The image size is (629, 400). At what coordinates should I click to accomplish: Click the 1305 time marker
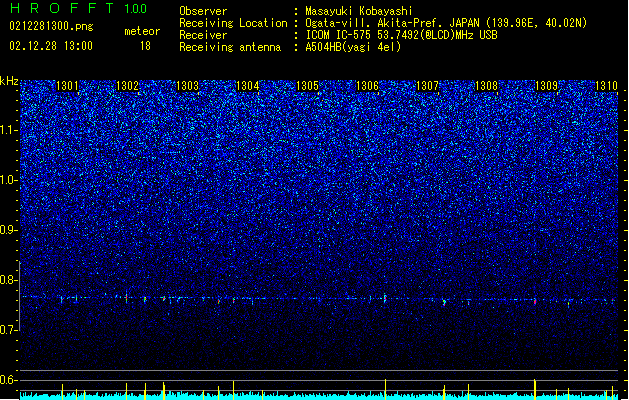307,86
